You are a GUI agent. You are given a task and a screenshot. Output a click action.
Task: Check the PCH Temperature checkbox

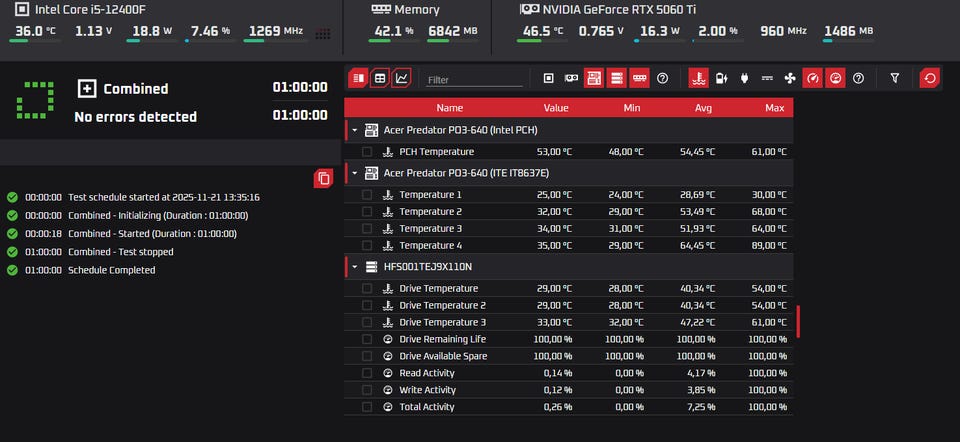click(x=367, y=152)
